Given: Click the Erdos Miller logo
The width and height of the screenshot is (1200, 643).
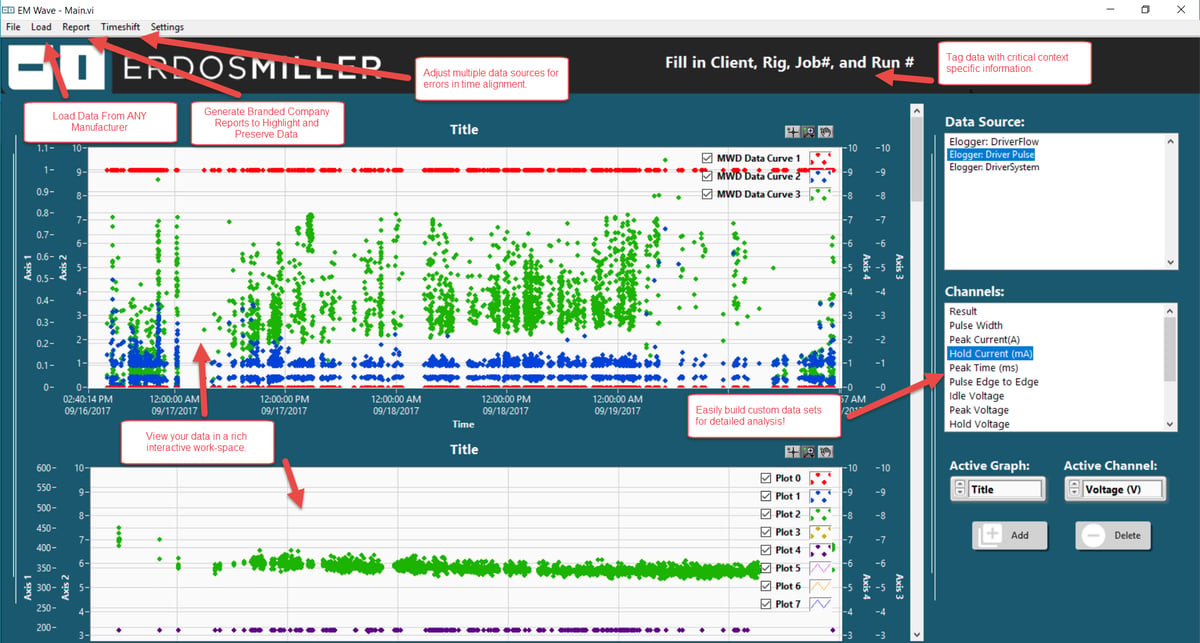Looking at the screenshot, I should pyautogui.click(x=194, y=67).
